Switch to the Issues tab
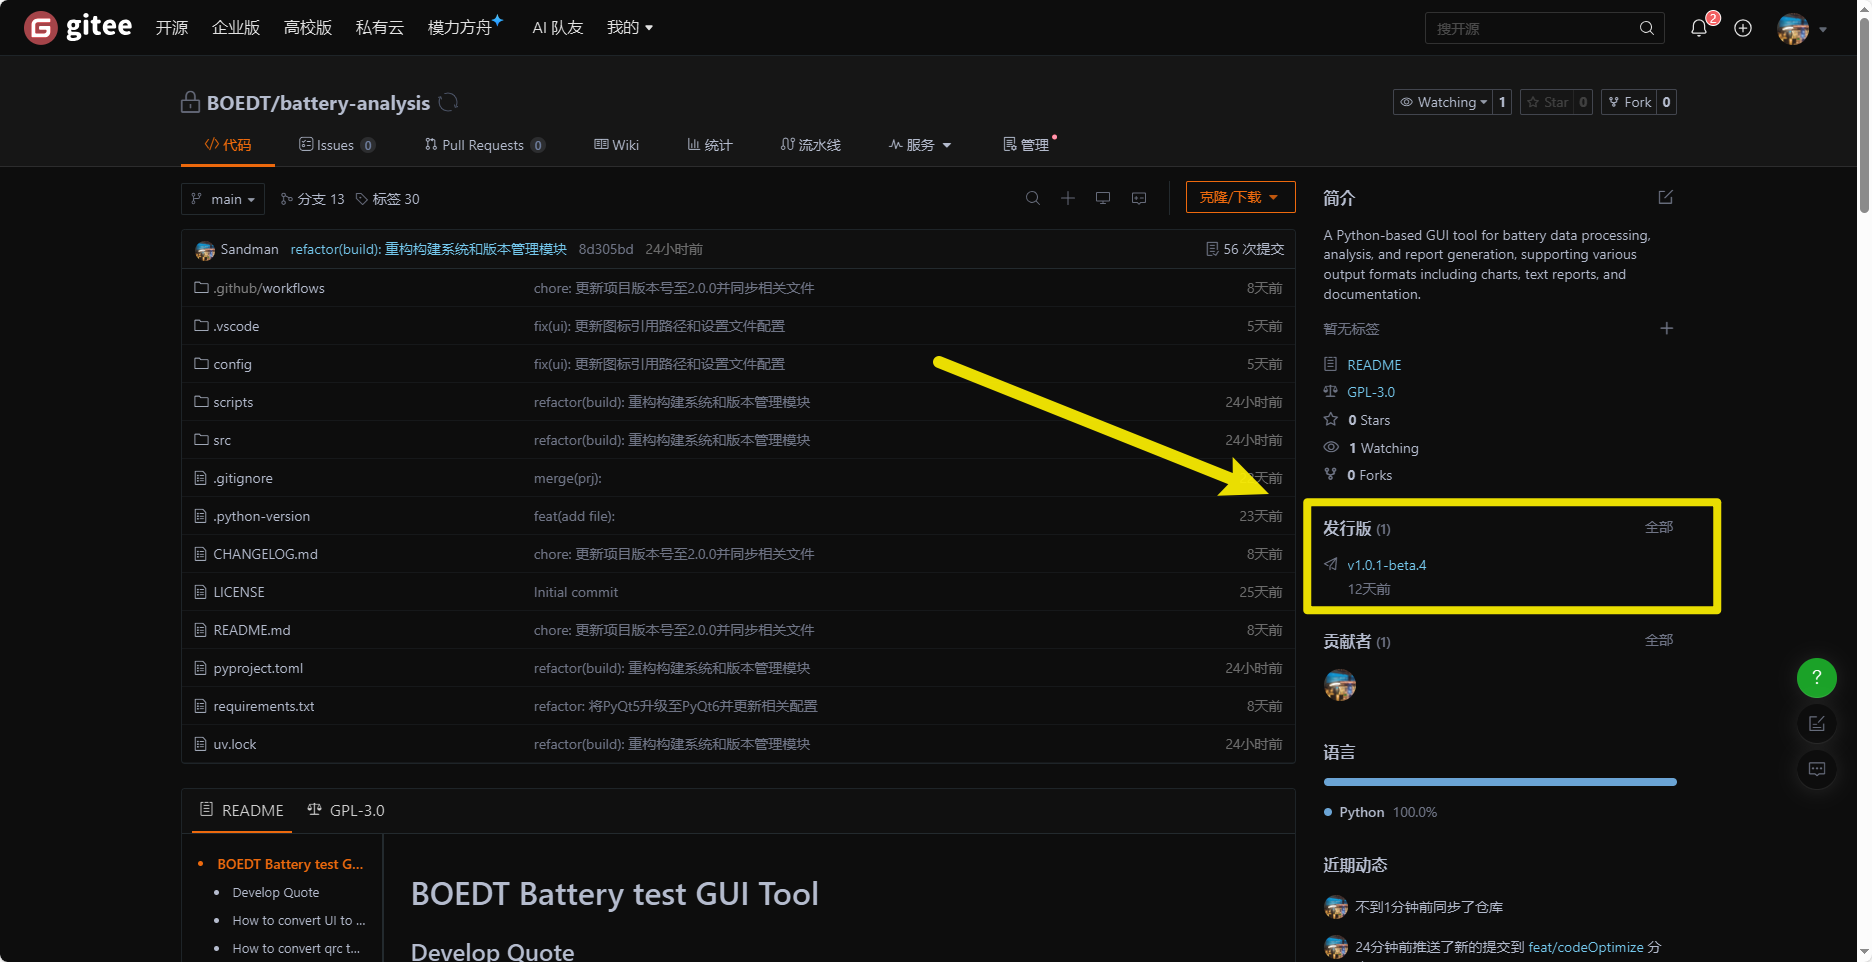The width and height of the screenshot is (1872, 962). (x=336, y=145)
